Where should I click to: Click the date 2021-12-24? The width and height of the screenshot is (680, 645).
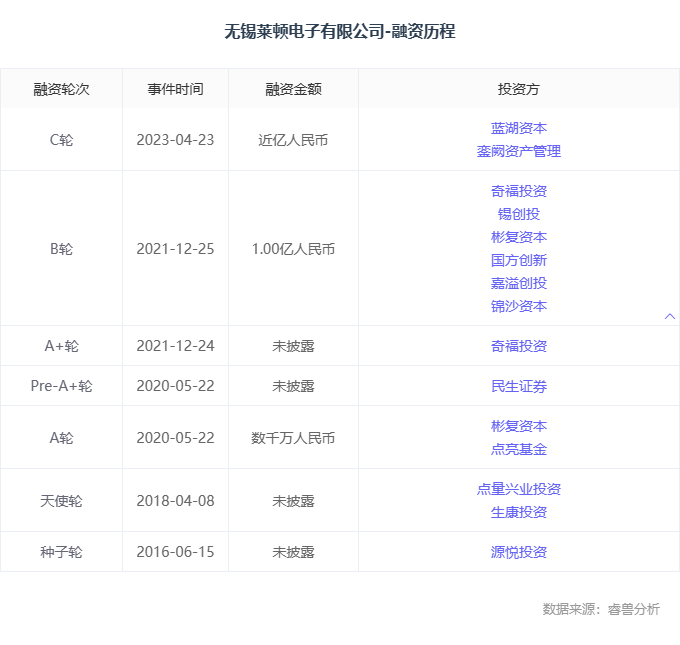(175, 346)
